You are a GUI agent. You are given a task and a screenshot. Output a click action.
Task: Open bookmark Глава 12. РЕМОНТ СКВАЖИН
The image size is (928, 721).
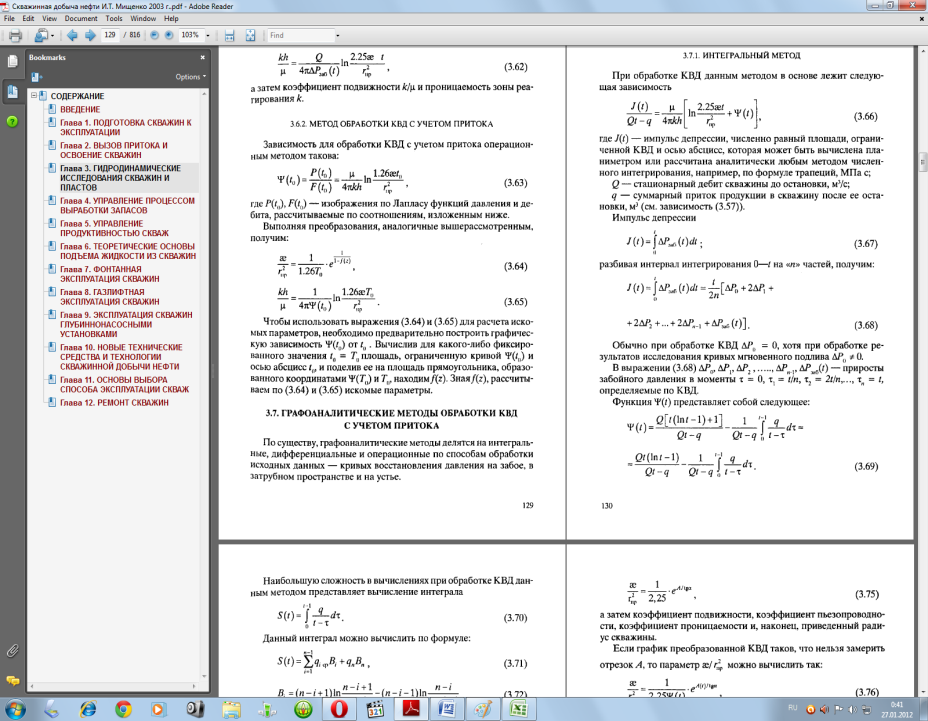pyautogui.click(x=114, y=403)
